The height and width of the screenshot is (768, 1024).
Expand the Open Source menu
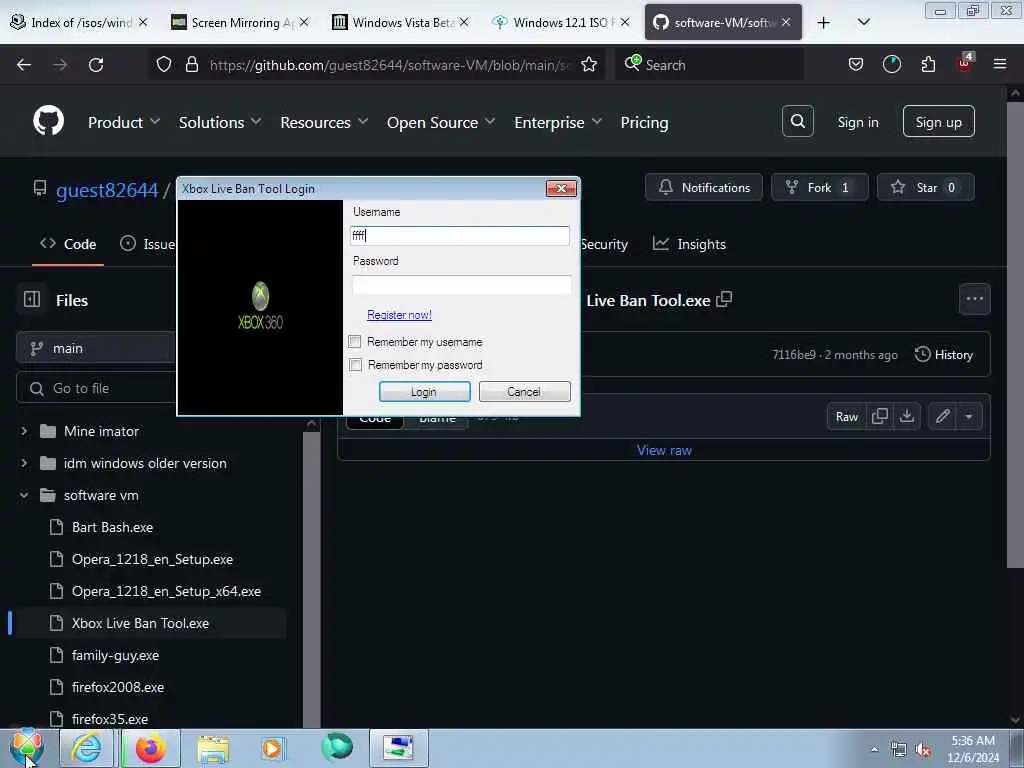tap(441, 122)
